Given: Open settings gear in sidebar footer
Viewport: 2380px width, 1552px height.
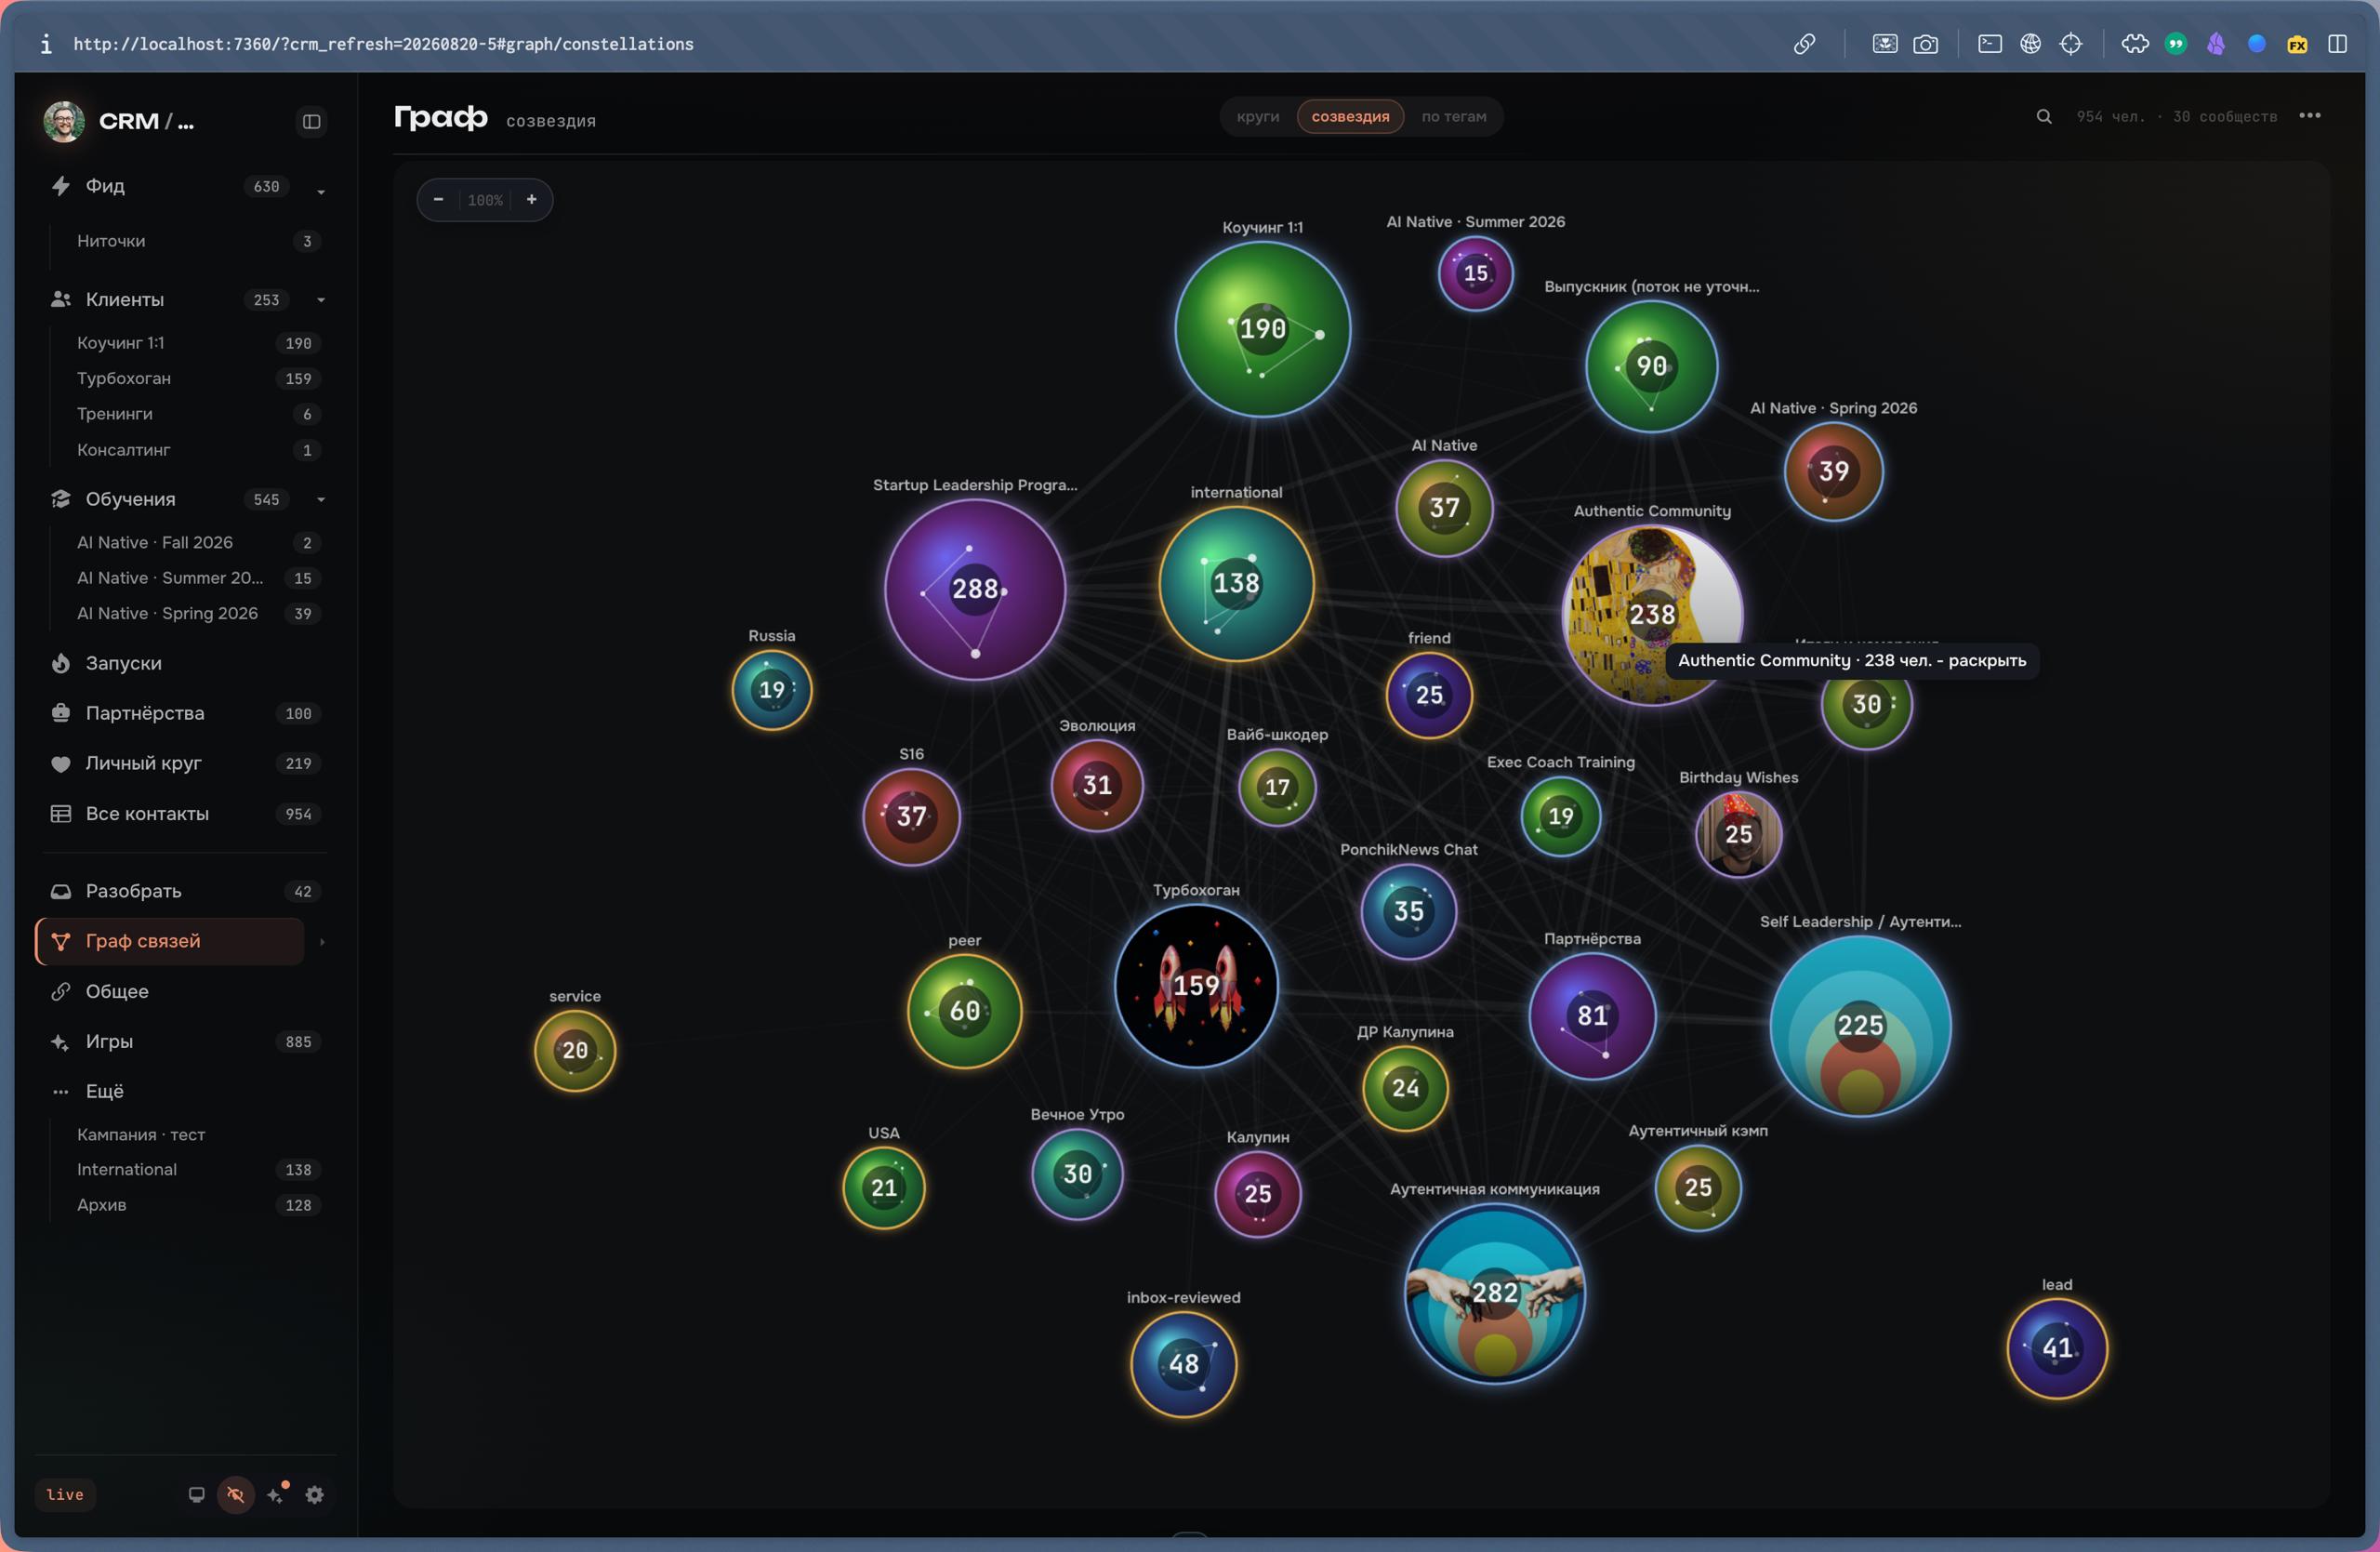Looking at the screenshot, I should point(314,1494).
